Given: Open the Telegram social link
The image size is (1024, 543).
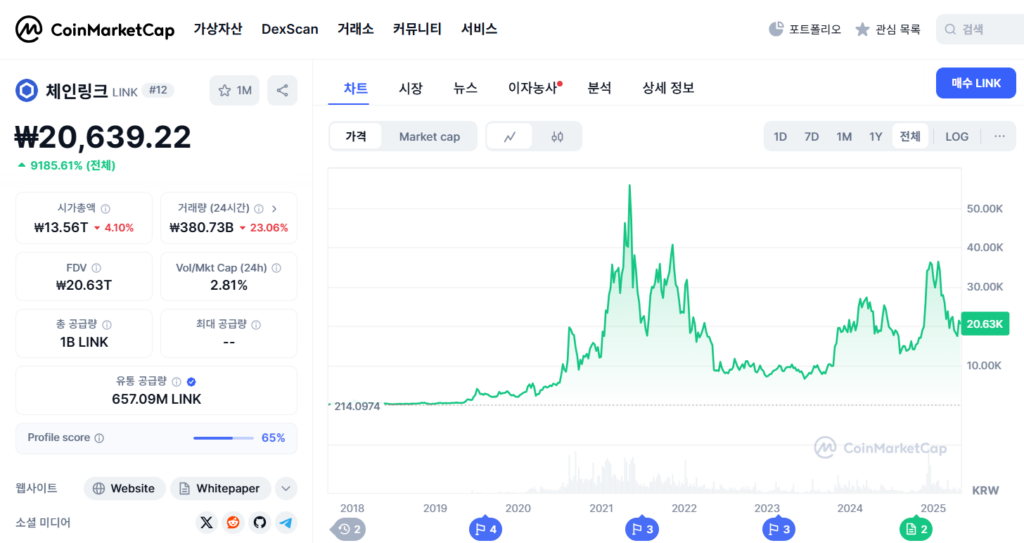Looking at the screenshot, I should pos(286,522).
